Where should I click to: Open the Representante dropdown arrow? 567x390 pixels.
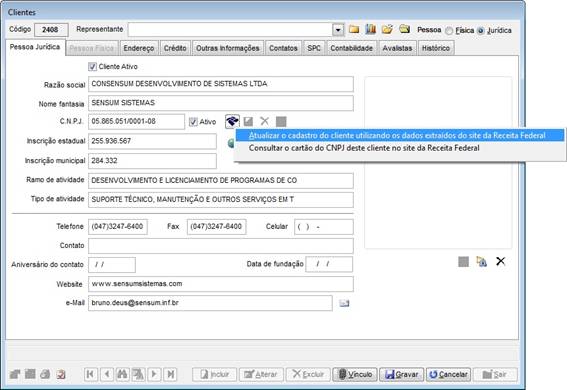[338, 30]
